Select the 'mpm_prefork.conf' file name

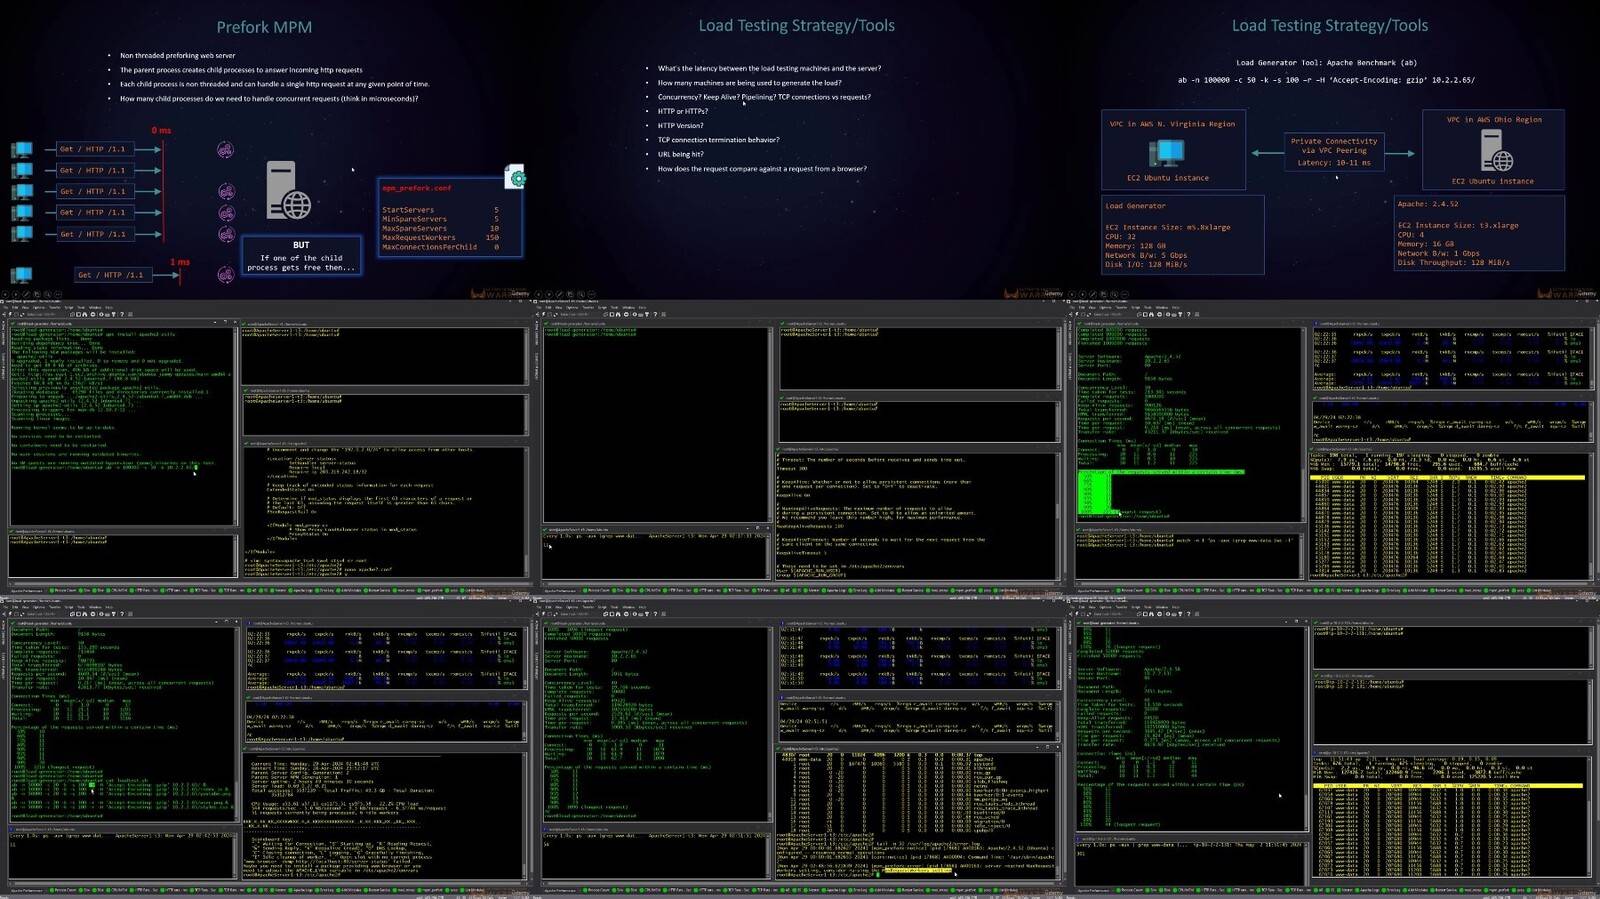[x=416, y=188]
